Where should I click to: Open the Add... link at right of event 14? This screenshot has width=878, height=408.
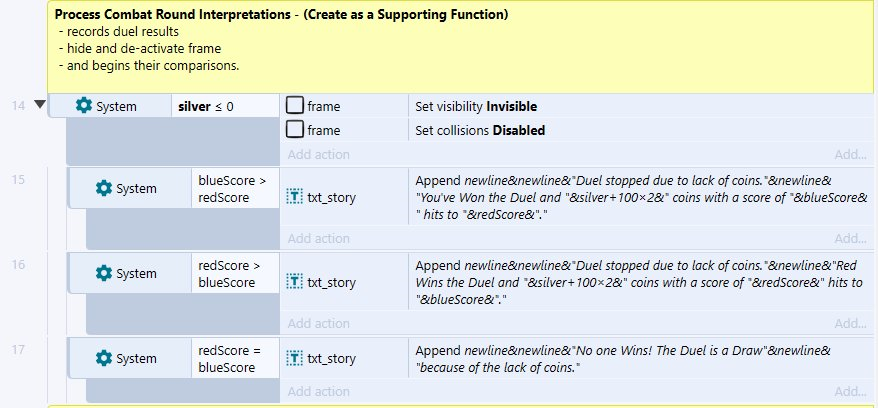click(x=850, y=154)
